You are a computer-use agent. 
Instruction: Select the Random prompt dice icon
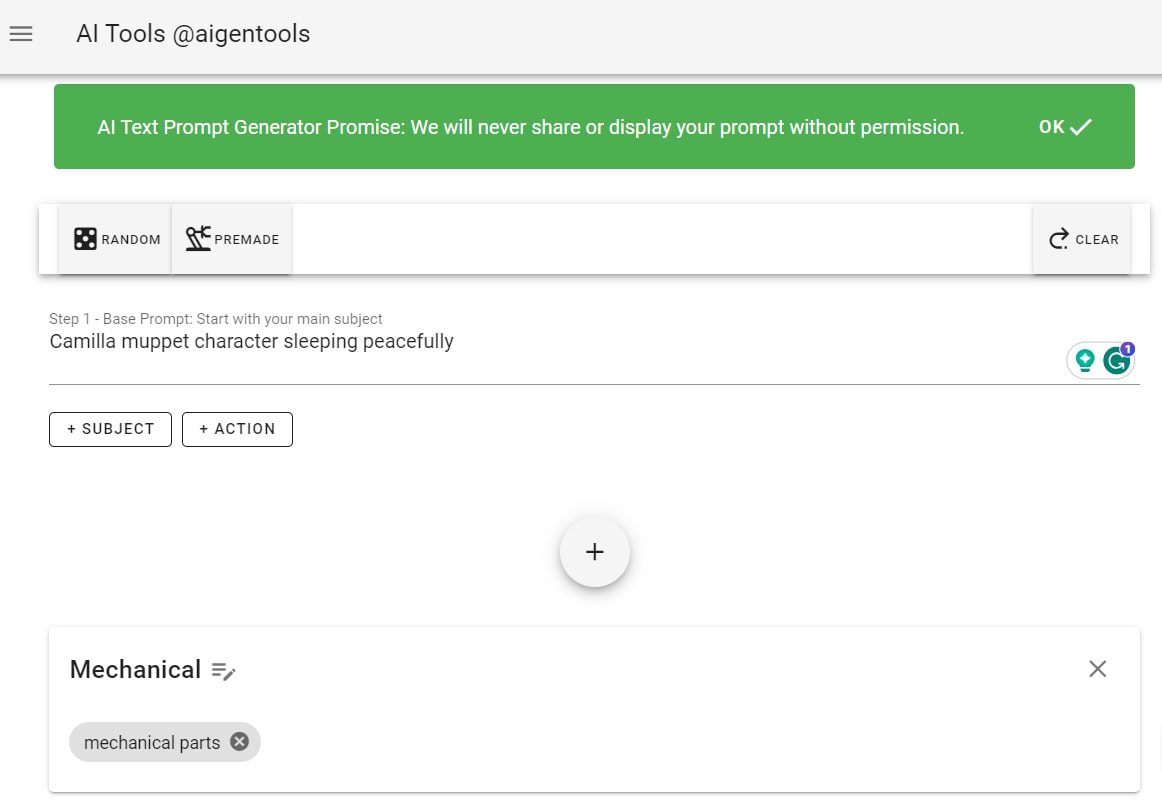tap(86, 238)
